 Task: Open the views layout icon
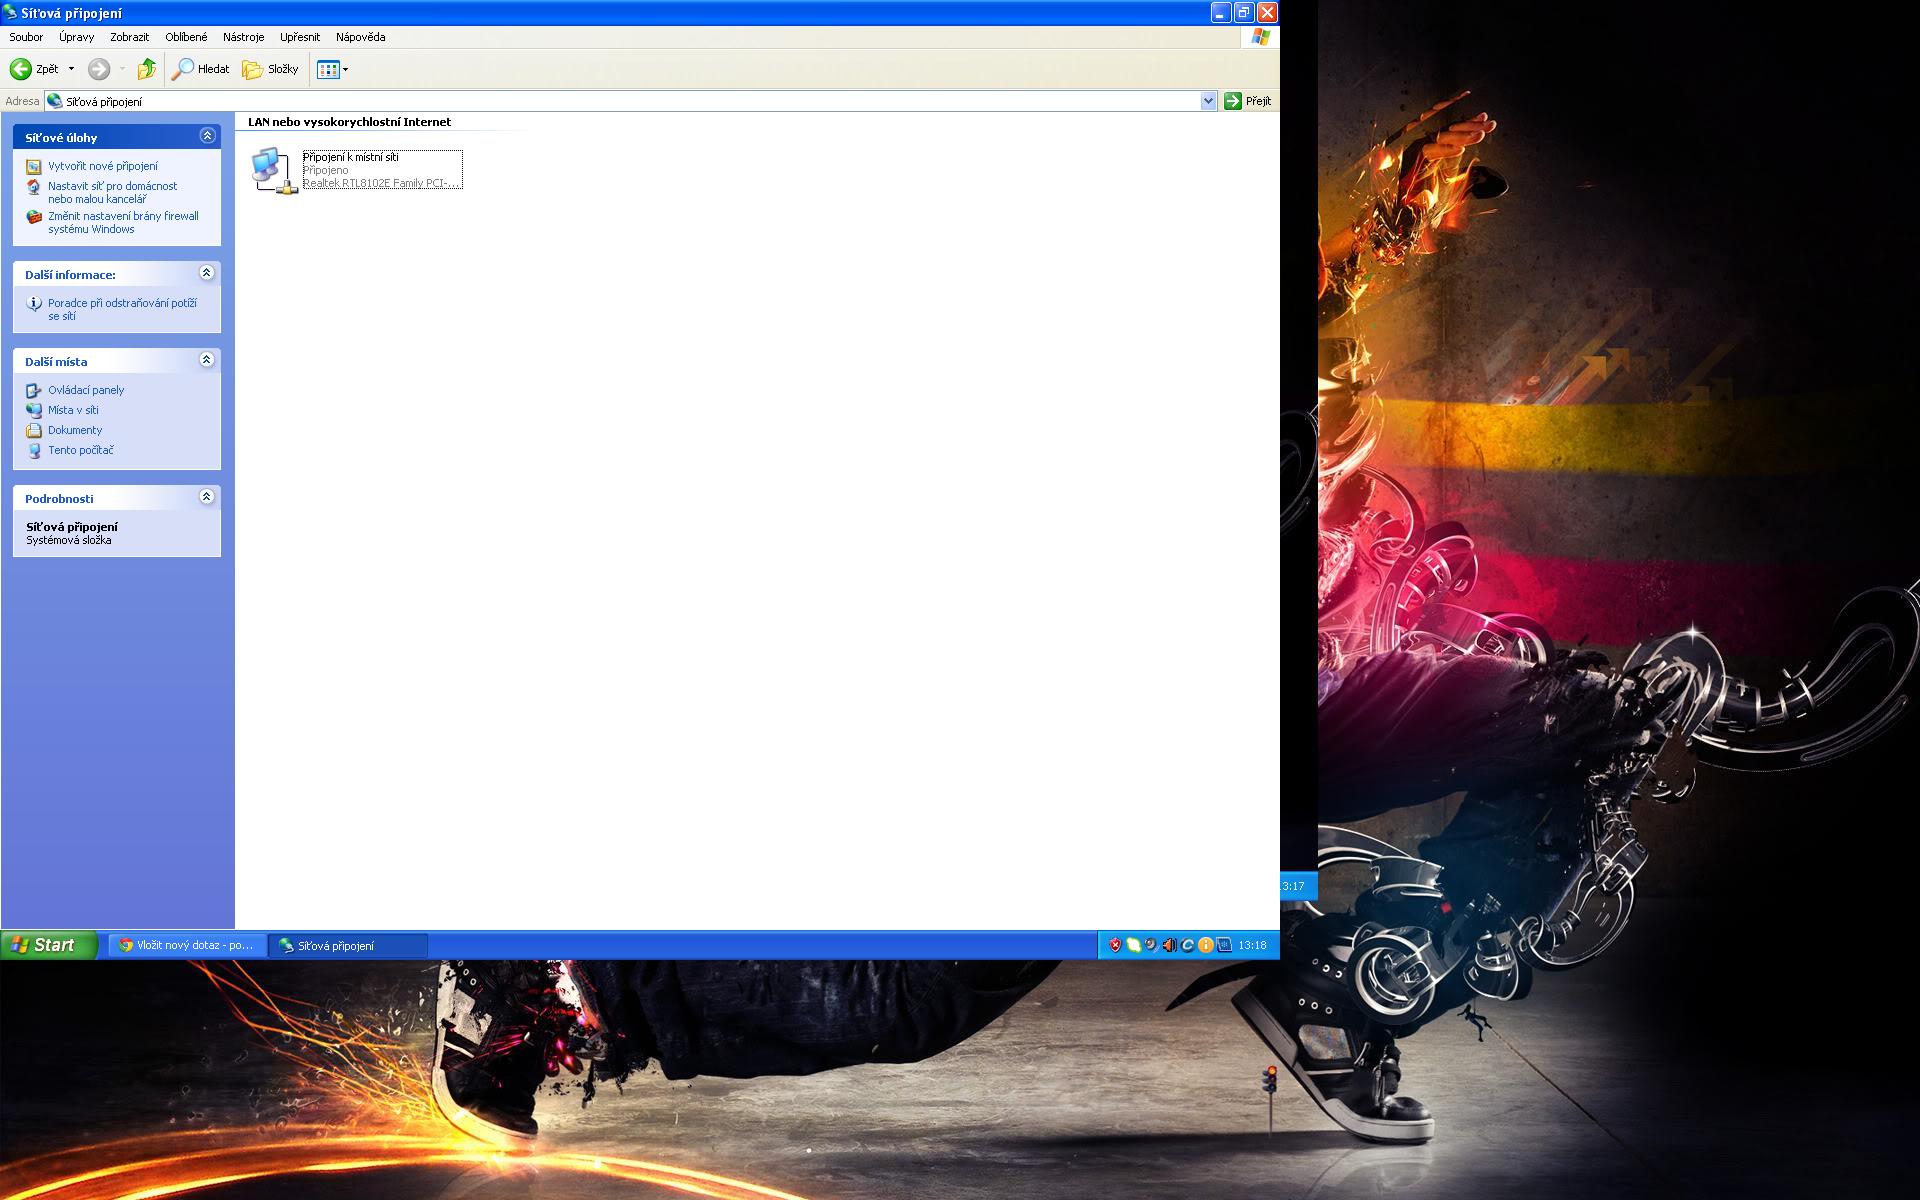[x=328, y=69]
